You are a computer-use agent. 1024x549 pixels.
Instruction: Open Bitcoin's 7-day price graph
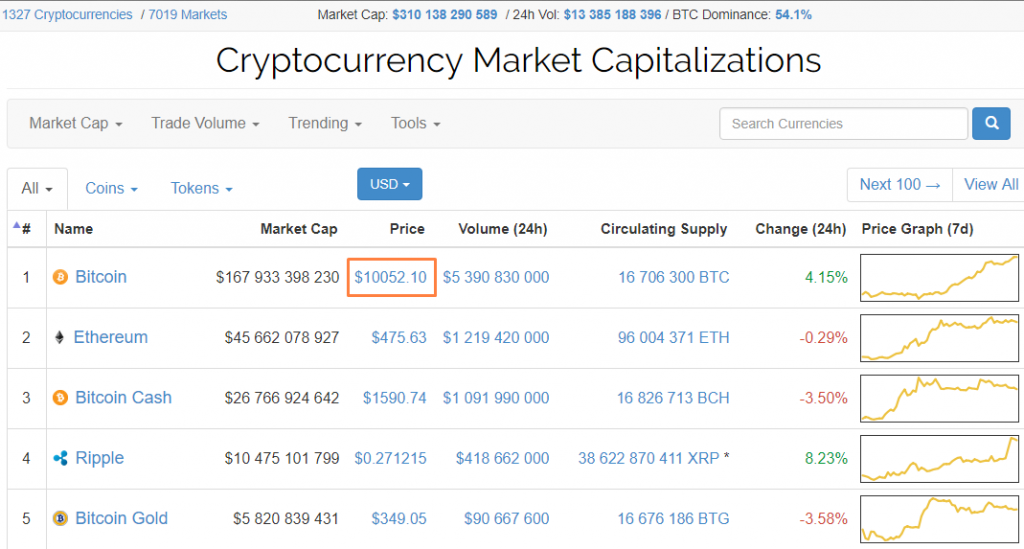click(939, 277)
